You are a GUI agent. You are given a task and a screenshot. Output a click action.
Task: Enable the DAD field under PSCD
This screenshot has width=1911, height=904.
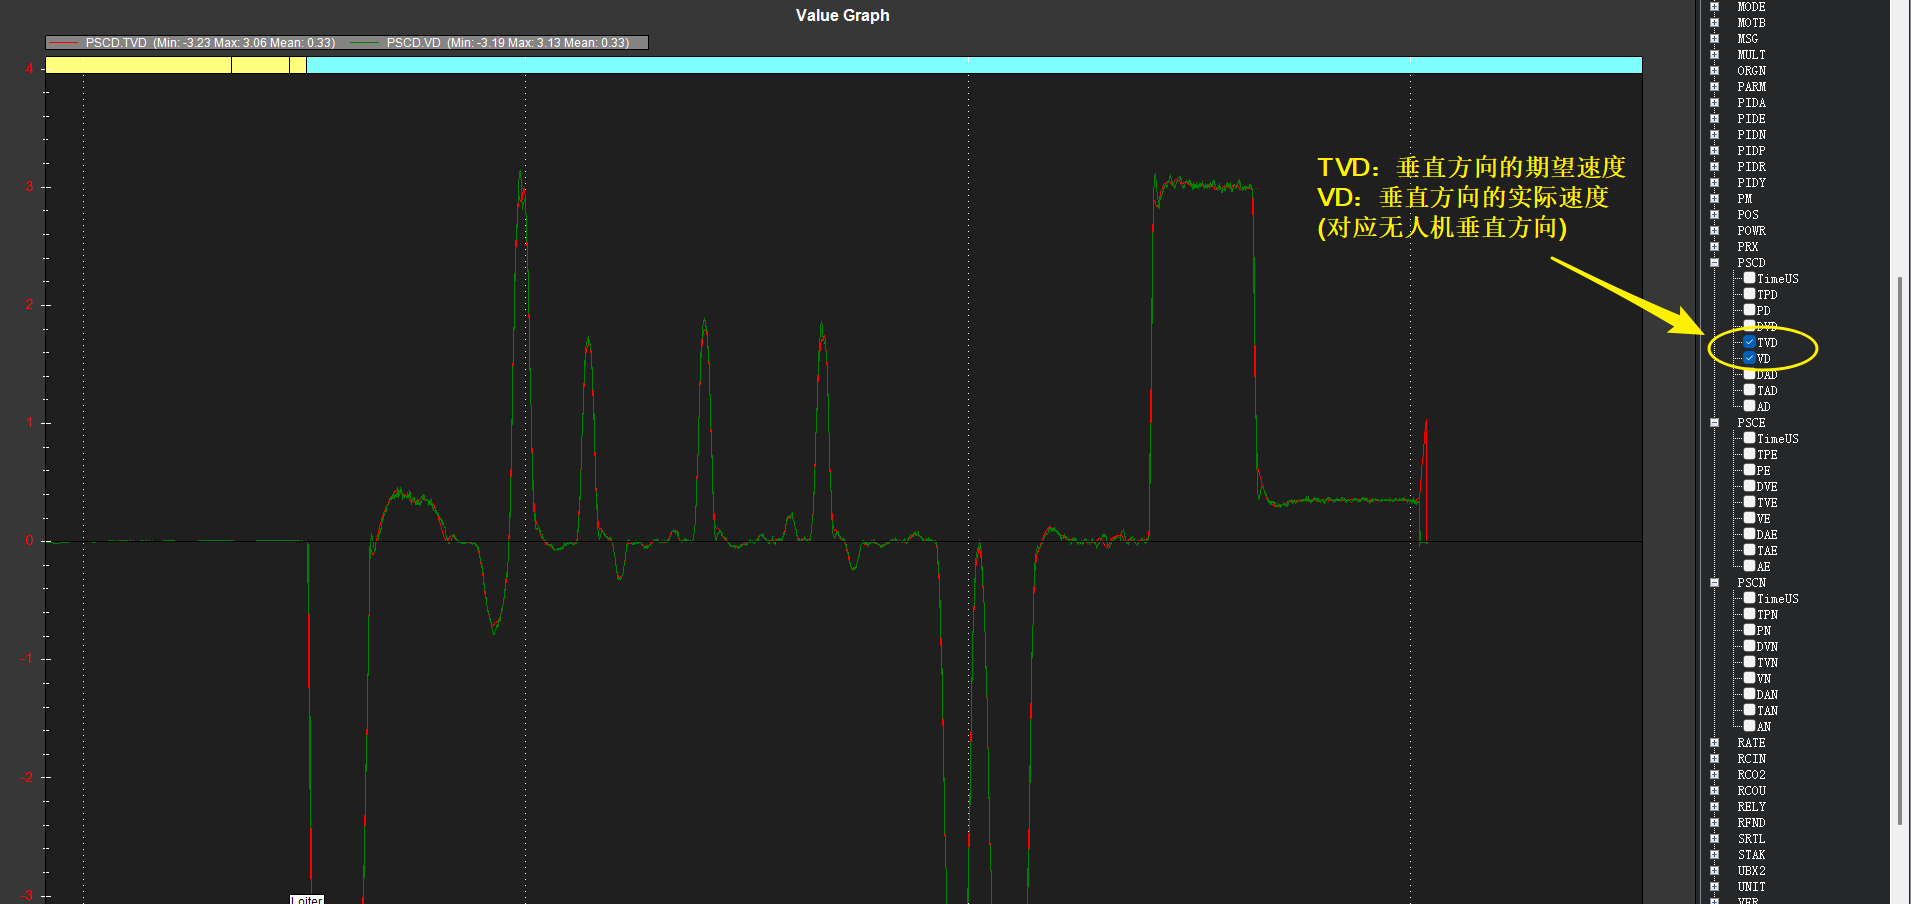(1749, 374)
